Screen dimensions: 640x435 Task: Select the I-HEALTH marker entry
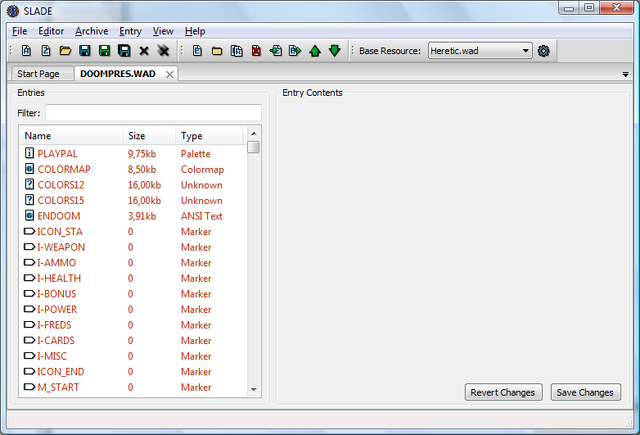coord(133,278)
